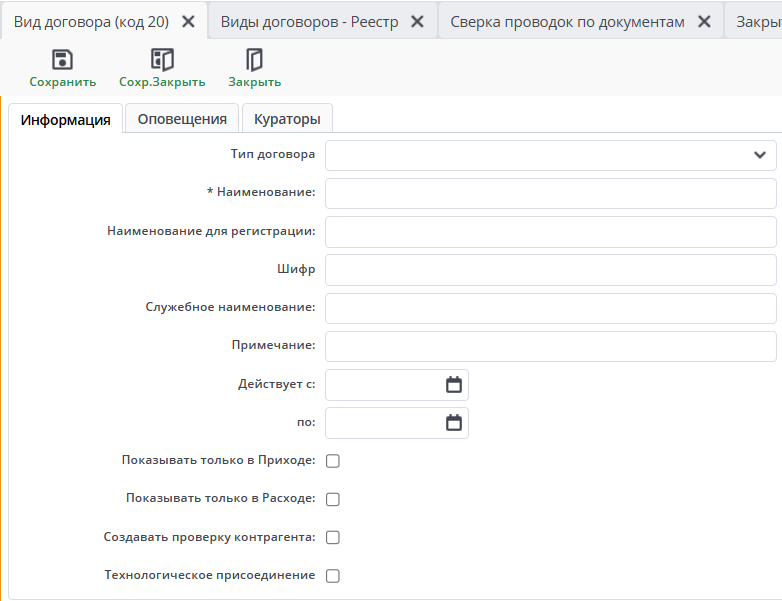Open calendar picker for the по date
Screen dimensions: 782x601
(453, 423)
